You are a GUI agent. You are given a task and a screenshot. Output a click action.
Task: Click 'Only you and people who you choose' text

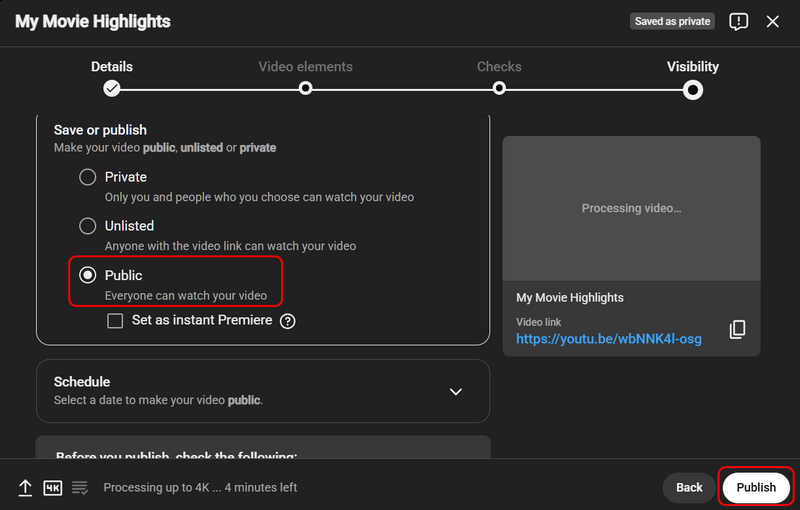click(259, 197)
